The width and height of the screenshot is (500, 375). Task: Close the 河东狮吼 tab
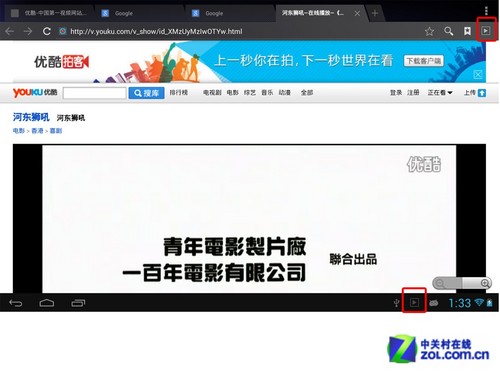coord(357,13)
